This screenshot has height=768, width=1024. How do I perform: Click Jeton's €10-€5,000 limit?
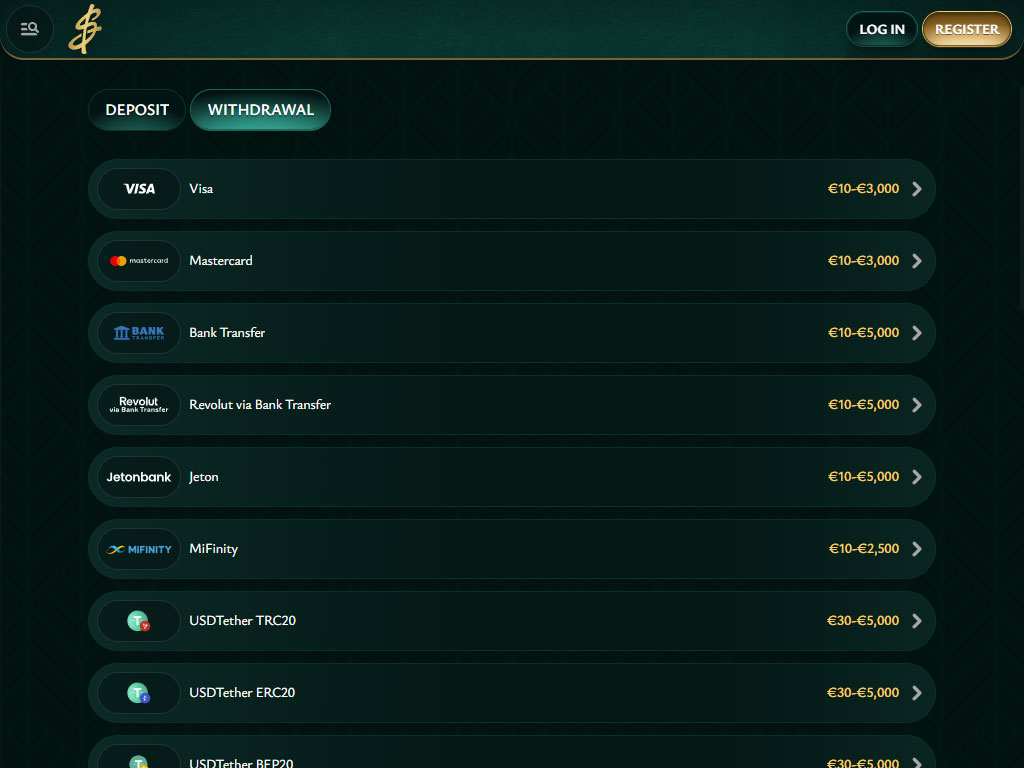[x=863, y=477]
